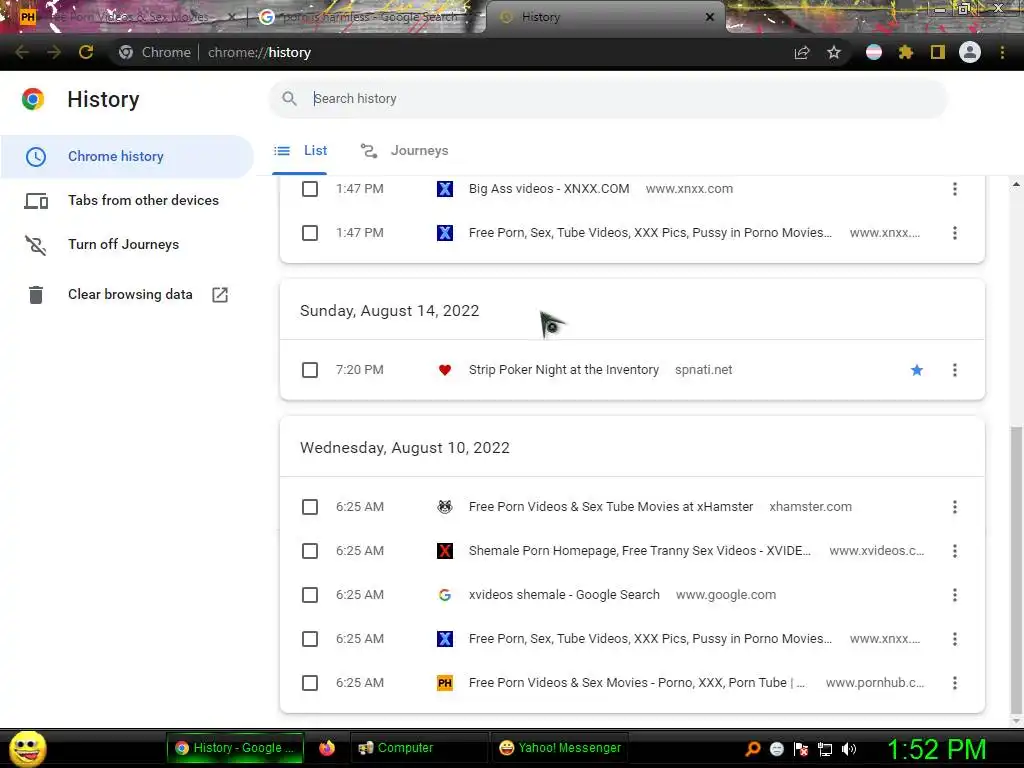The width and height of the screenshot is (1024, 768).
Task: Open the xvideos shemale - Google Search link
Action: (x=564, y=595)
